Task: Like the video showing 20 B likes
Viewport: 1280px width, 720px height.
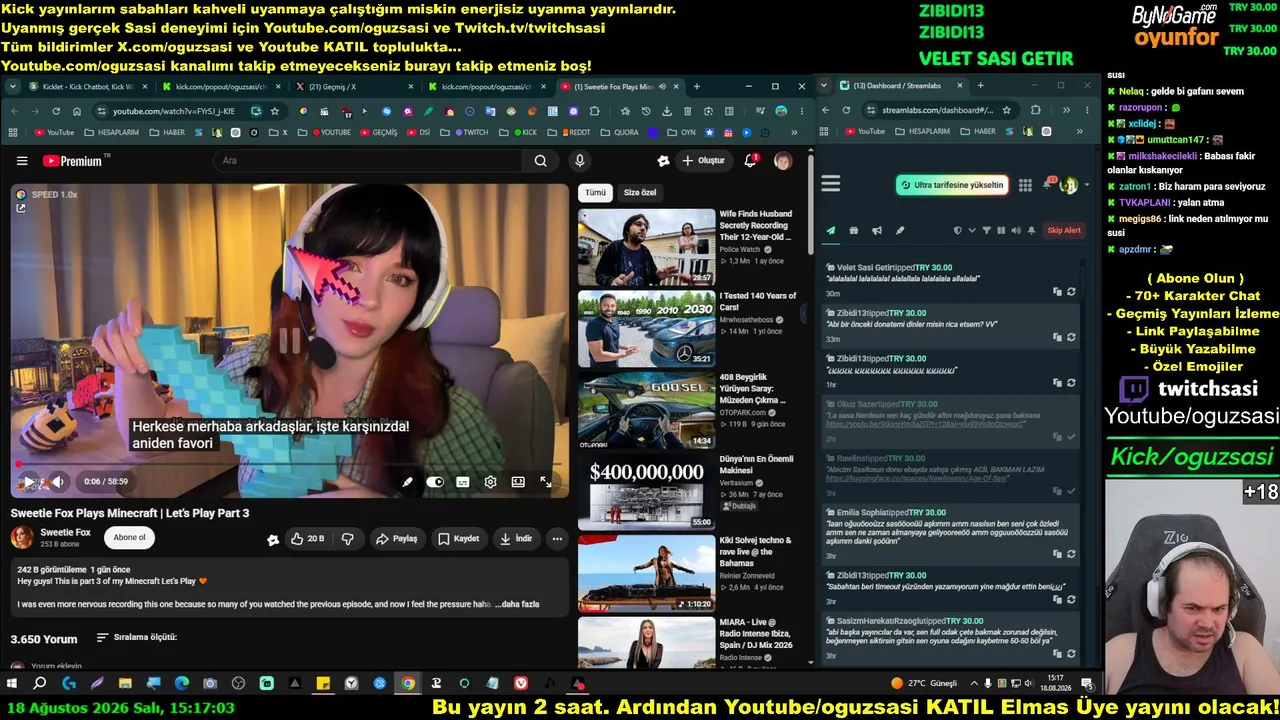Action: click(x=307, y=539)
